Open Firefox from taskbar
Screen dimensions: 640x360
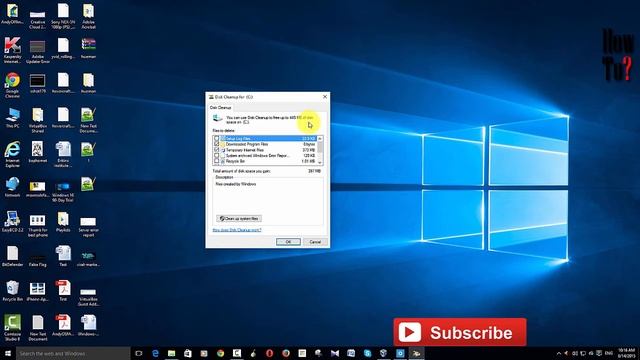pyautogui.click(x=286, y=353)
